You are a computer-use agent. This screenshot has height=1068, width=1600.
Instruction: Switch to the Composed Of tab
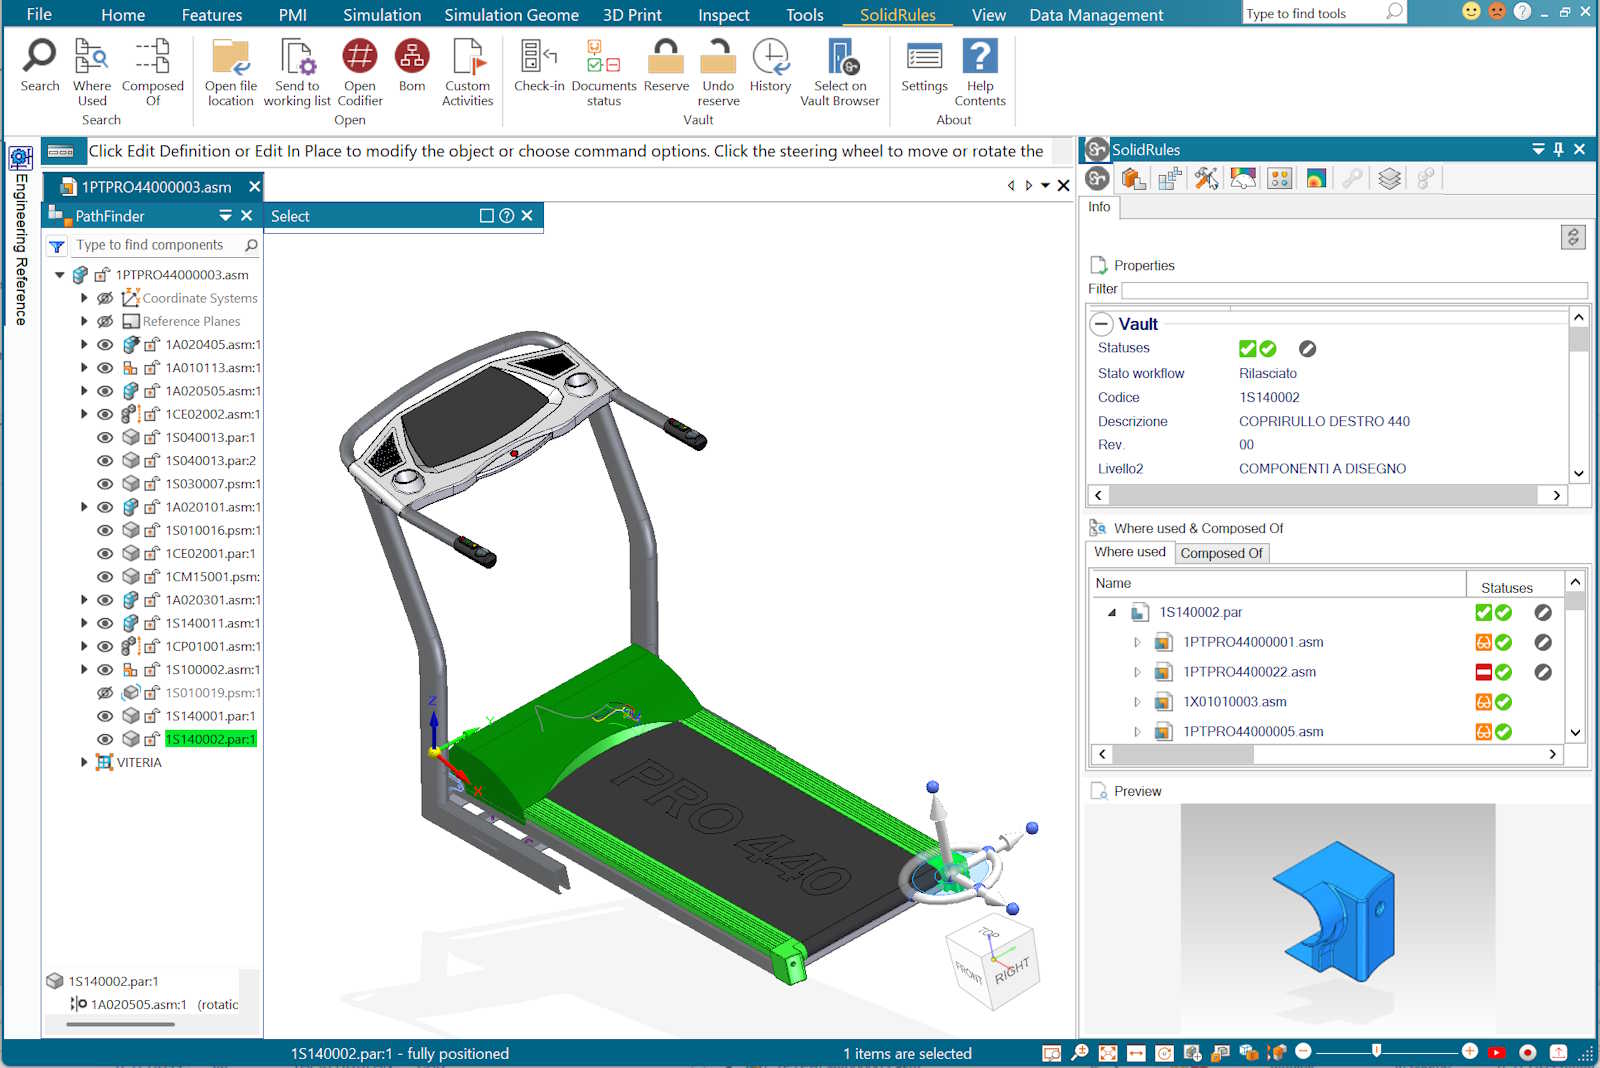(x=1221, y=553)
